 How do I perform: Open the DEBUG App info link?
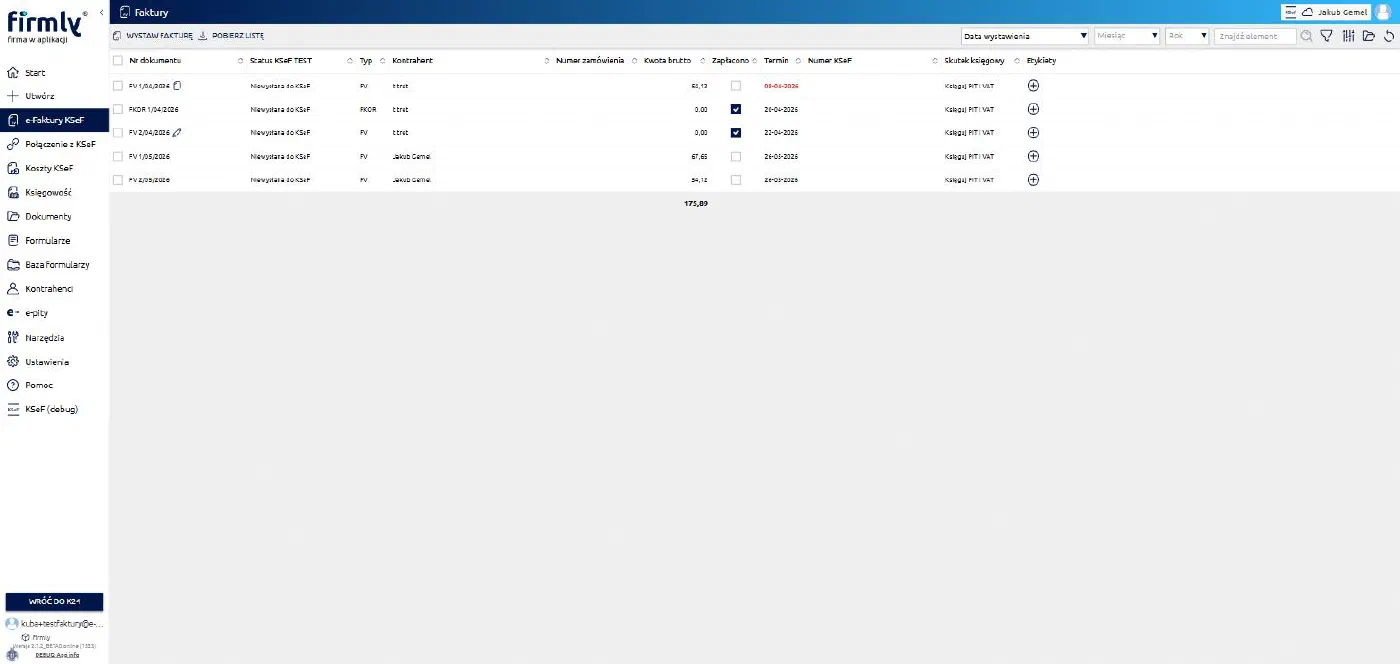tap(57, 655)
